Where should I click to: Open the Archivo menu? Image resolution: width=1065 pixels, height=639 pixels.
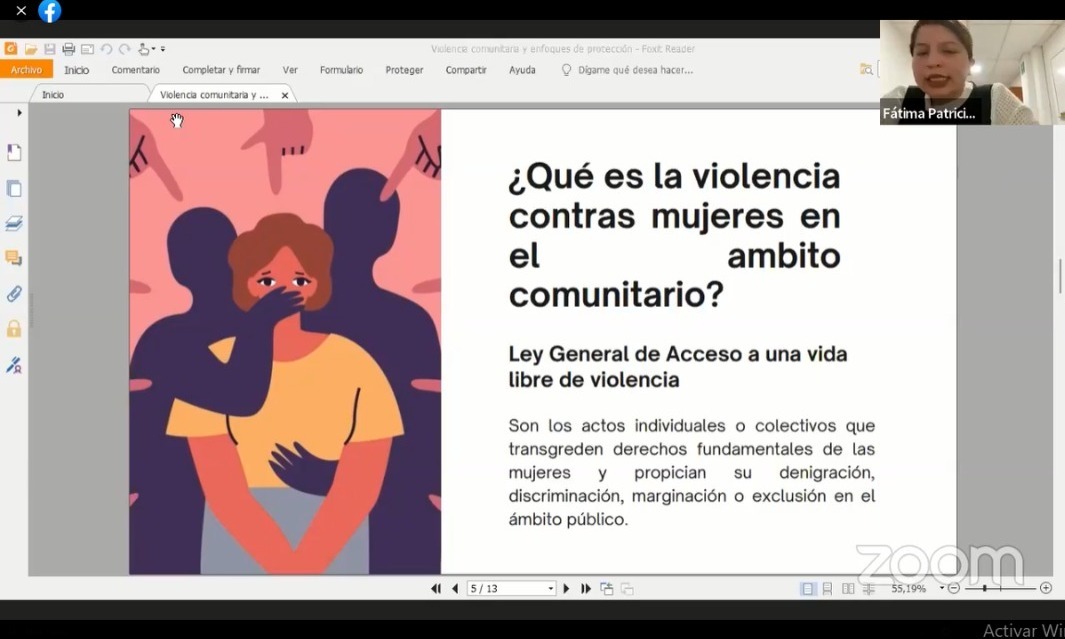click(26, 69)
